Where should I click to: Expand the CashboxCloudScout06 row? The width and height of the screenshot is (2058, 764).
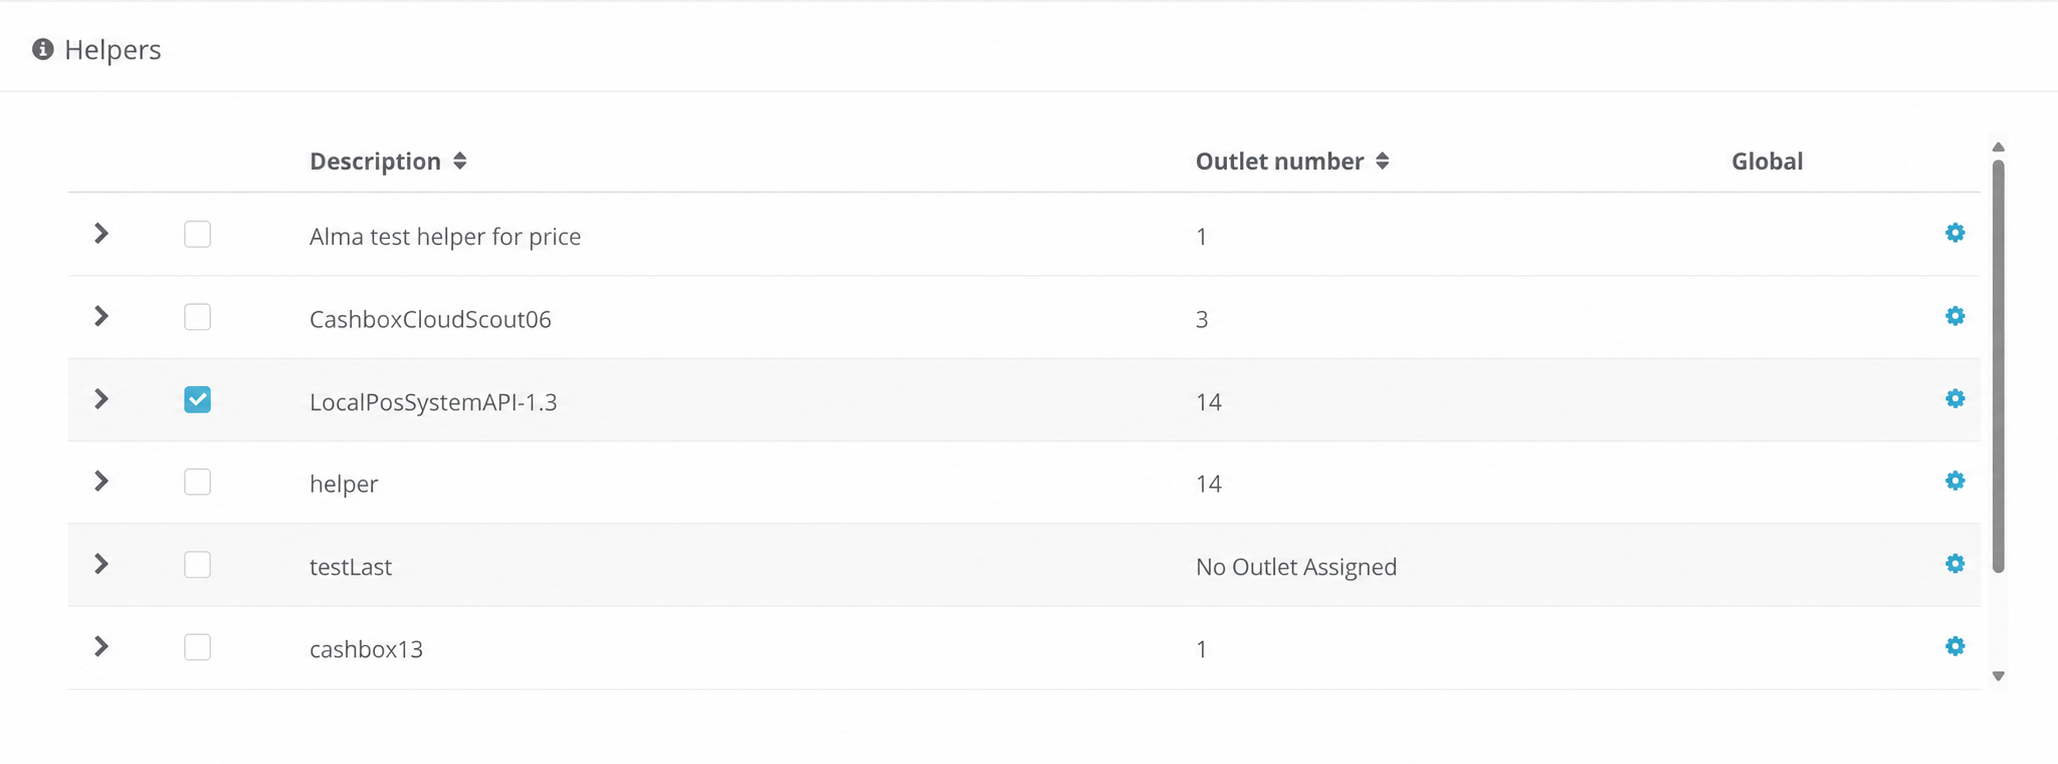click(101, 316)
